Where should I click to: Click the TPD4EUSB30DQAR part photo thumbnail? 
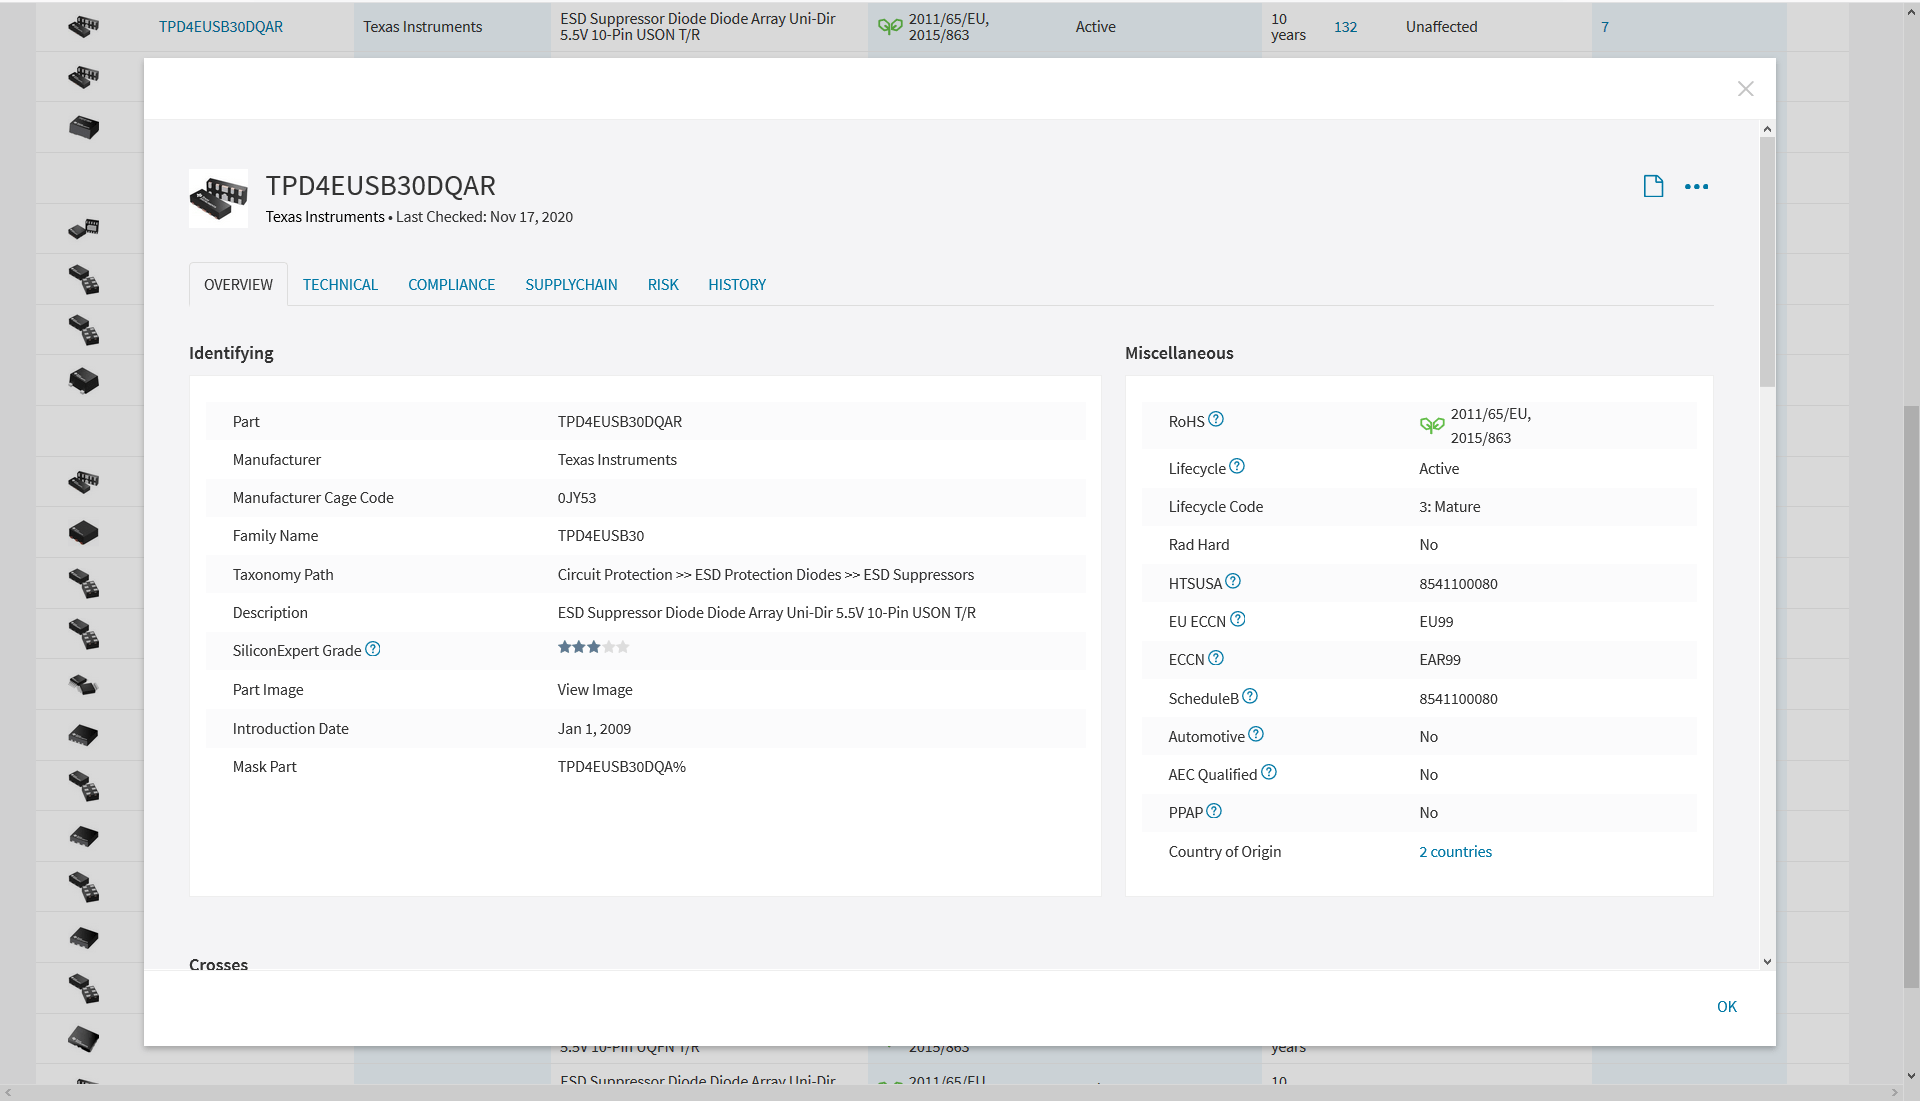[217, 198]
